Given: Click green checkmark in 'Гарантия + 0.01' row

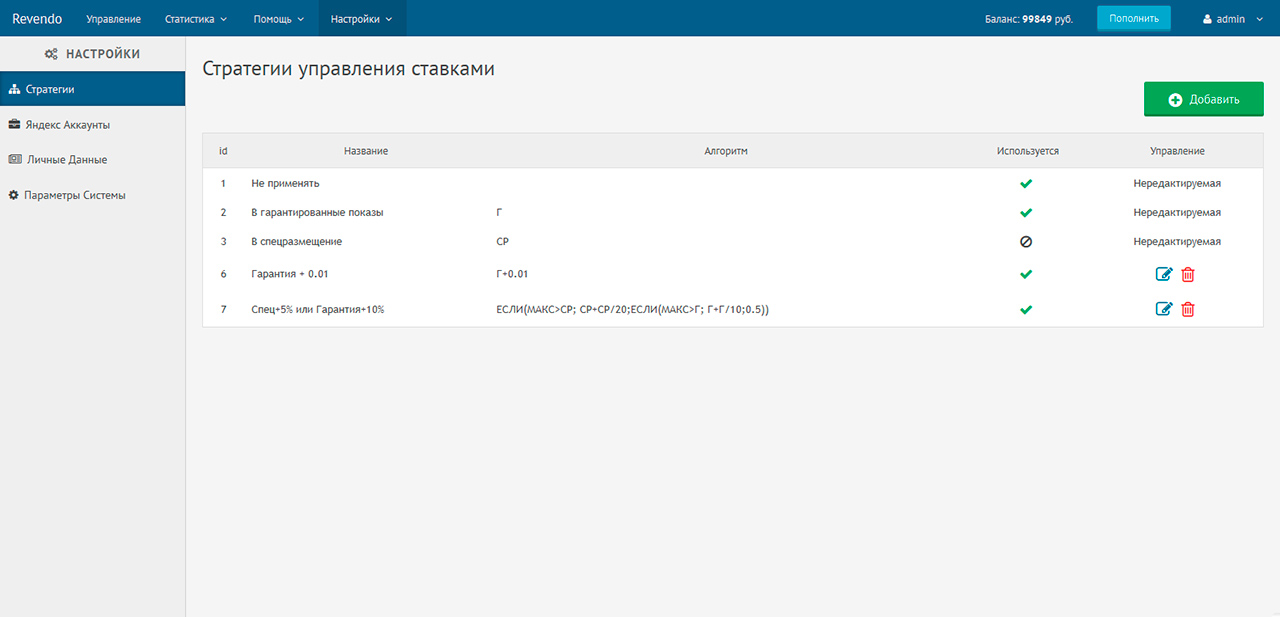Looking at the screenshot, I should [x=1026, y=274].
